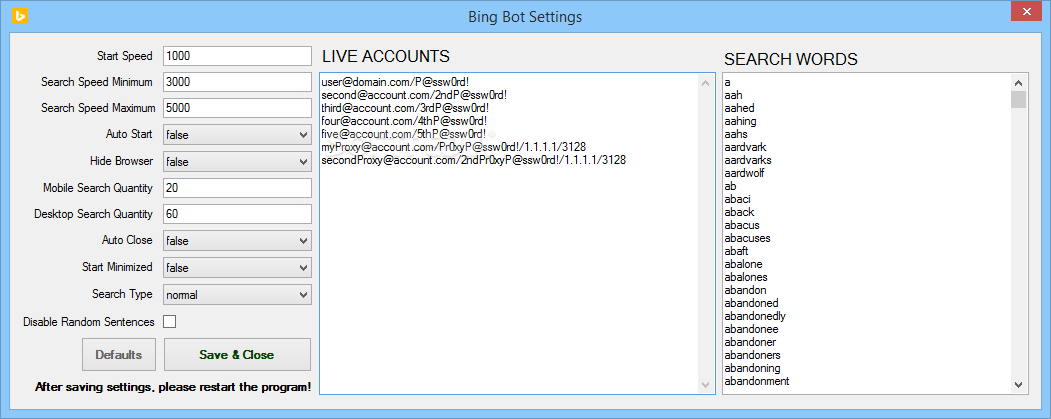Click the search words scrollbar thumb
Image resolution: width=1051 pixels, height=419 pixels.
1019,99
